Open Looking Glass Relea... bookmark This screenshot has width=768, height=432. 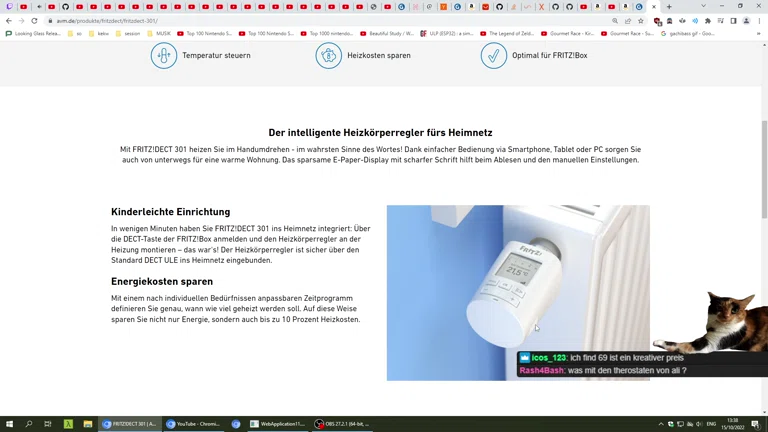pos(33,34)
